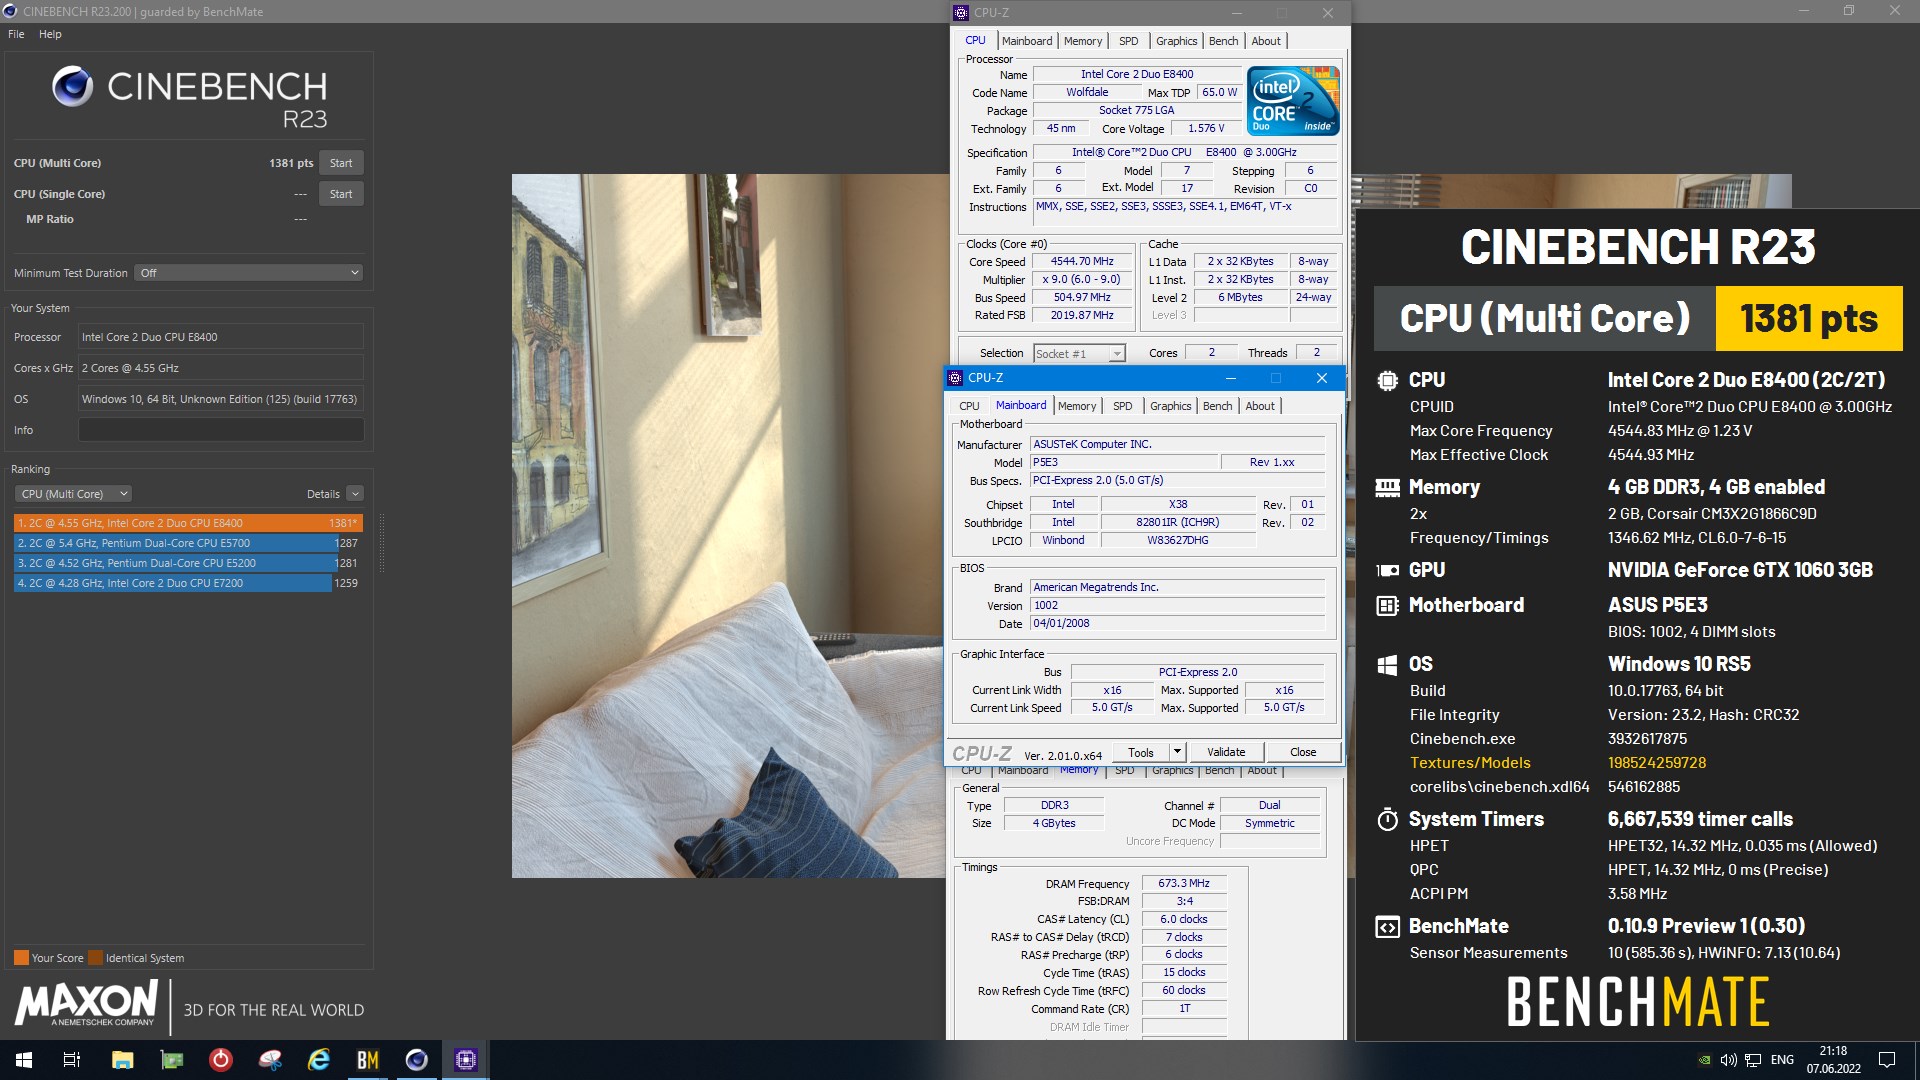The width and height of the screenshot is (1920, 1080).
Task: Open the taskbar clock showing 21:18
Action: pyautogui.click(x=1833, y=1060)
